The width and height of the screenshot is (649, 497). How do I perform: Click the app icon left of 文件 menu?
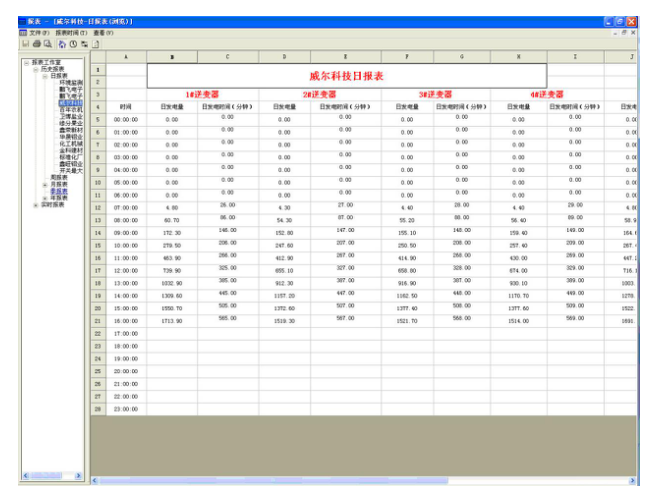click(x=23, y=33)
